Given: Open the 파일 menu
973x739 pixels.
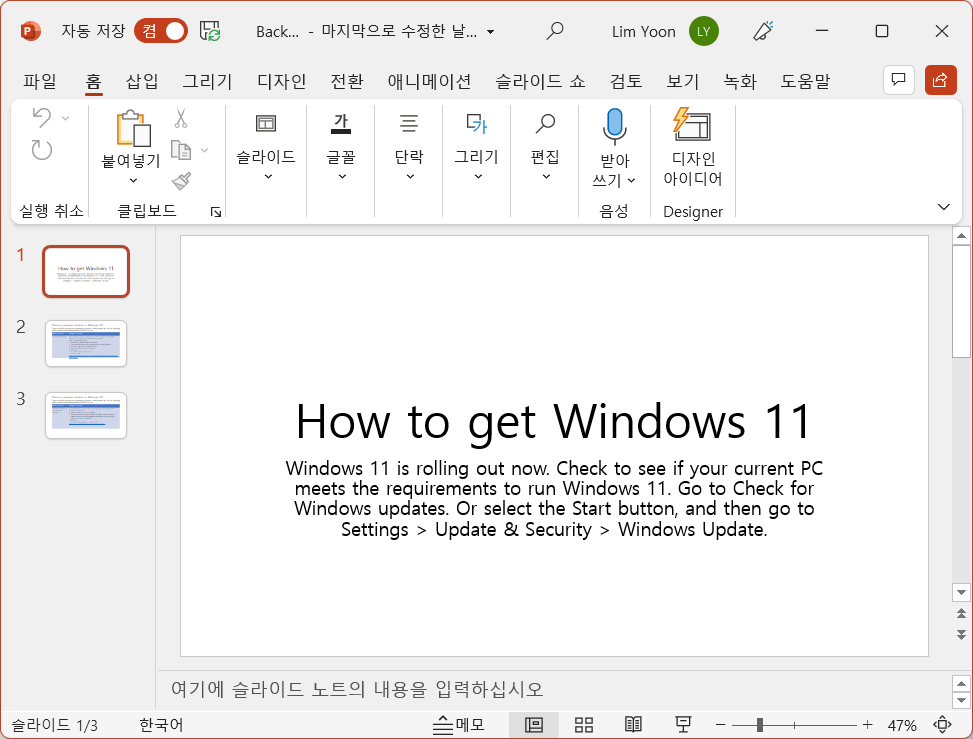Looking at the screenshot, I should (x=40, y=81).
